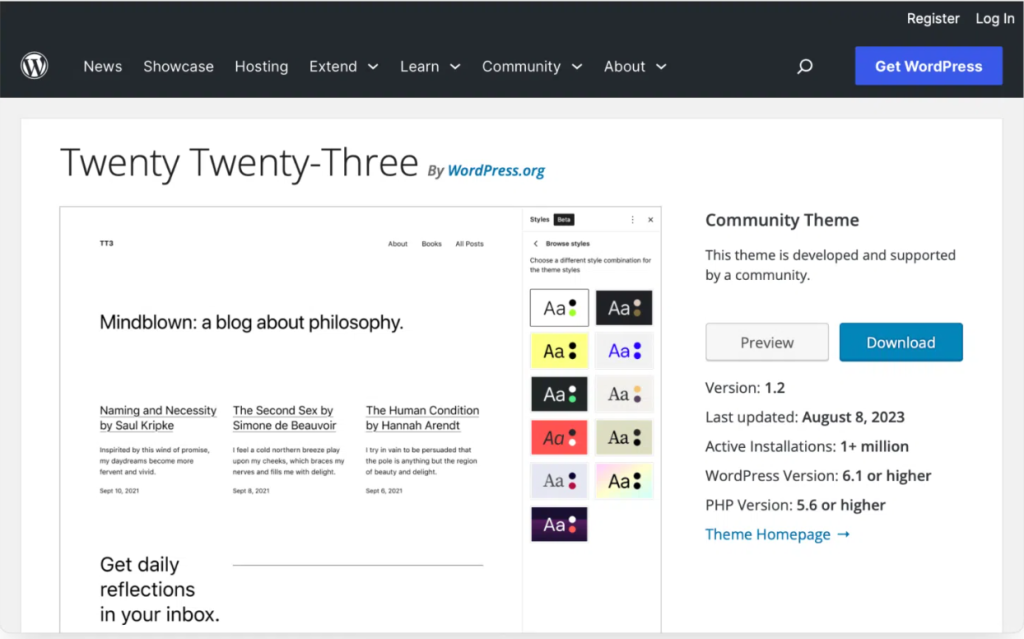This screenshot has height=639, width=1024.
Task: Click the Preview button
Action: pos(767,342)
